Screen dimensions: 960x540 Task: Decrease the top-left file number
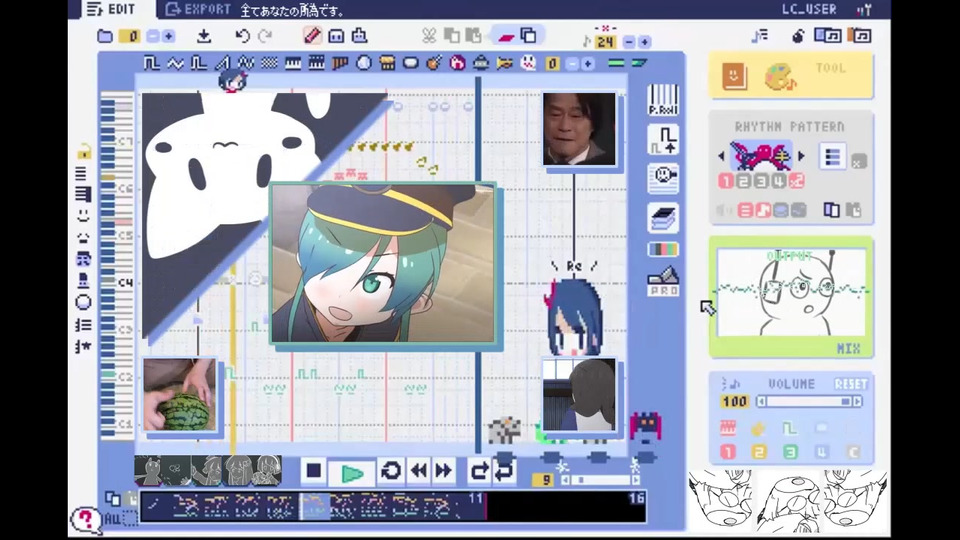pos(153,36)
